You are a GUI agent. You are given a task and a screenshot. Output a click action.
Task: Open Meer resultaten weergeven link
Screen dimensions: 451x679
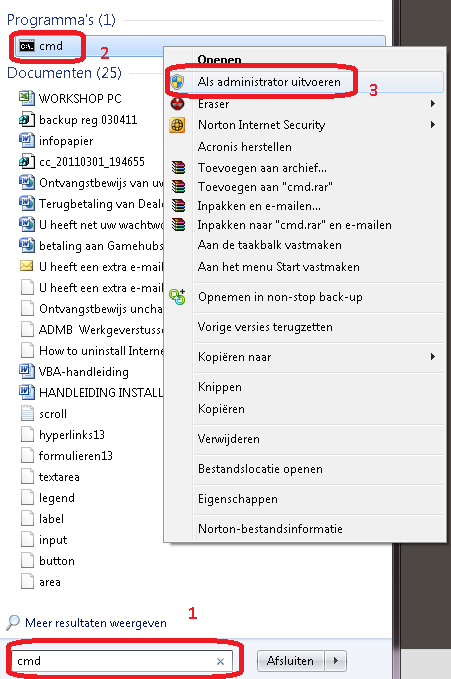point(96,623)
